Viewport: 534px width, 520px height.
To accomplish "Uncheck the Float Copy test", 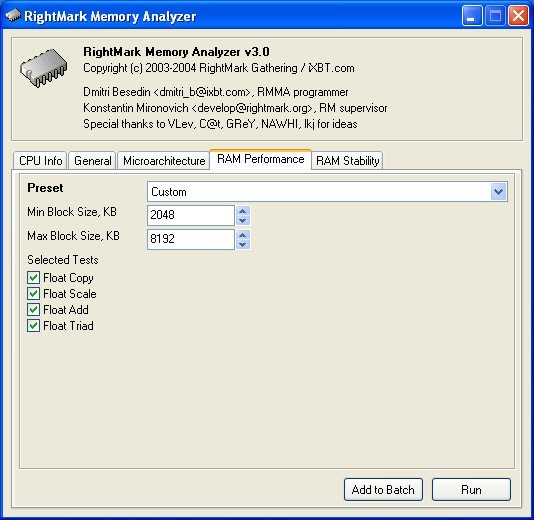I will (33, 278).
